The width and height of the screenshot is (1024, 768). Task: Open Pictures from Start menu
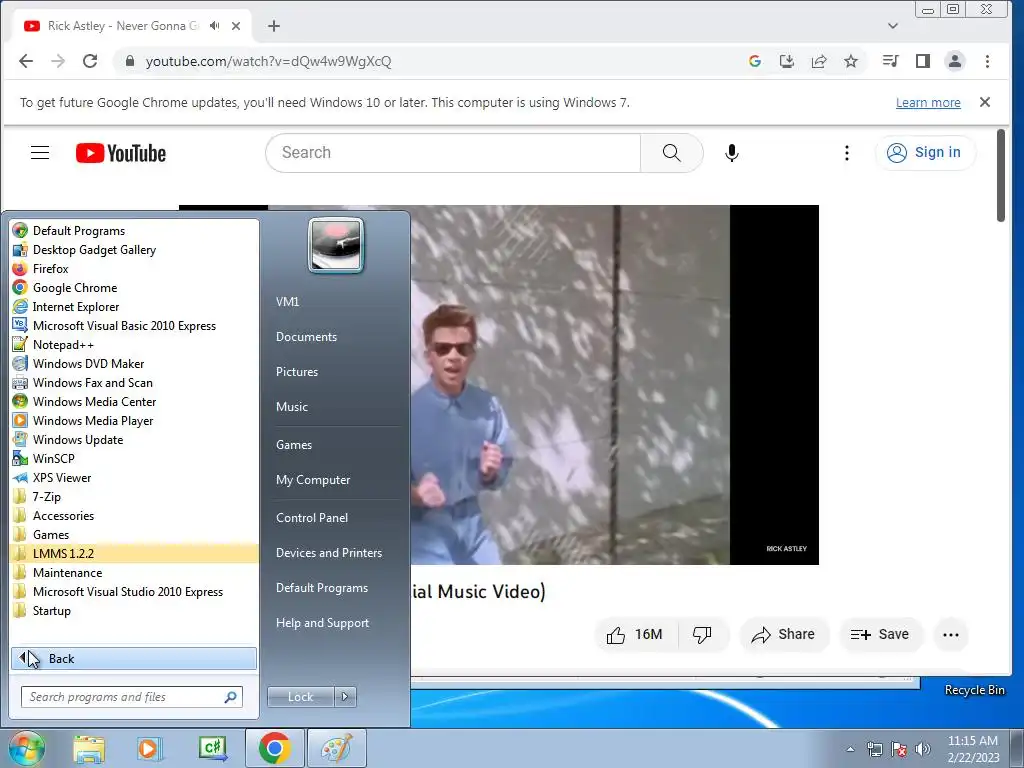[x=296, y=372]
